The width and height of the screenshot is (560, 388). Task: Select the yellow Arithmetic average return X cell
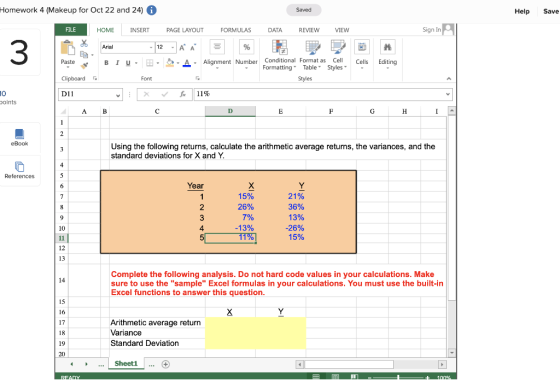coord(230,323)
